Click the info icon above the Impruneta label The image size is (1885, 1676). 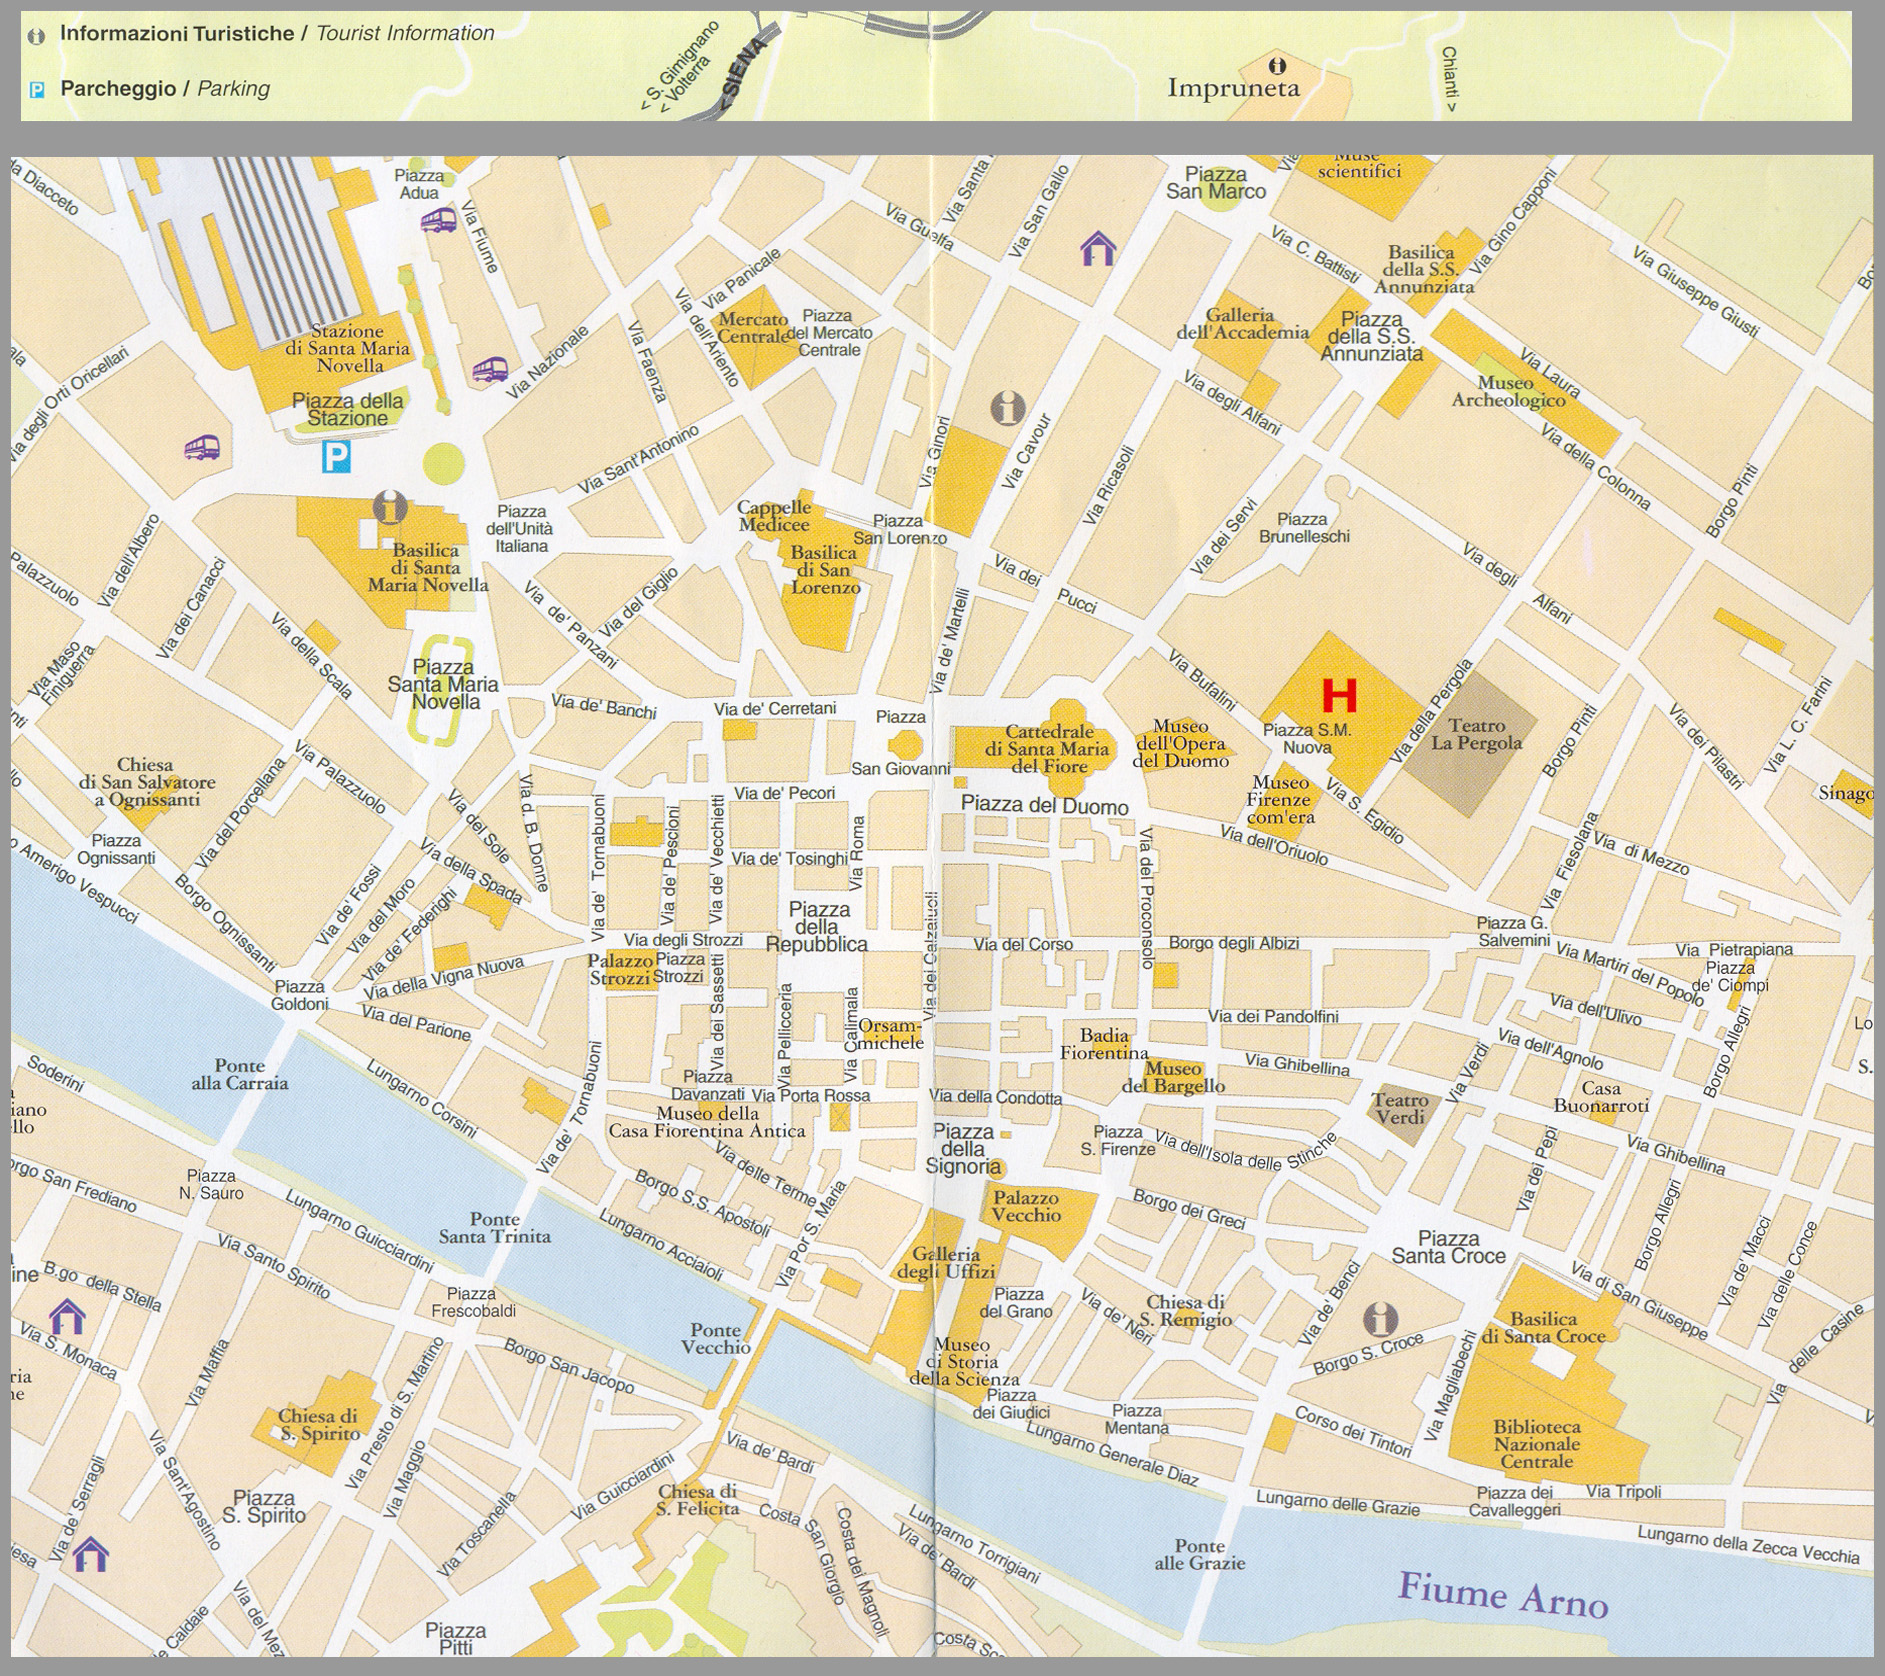click(x=1276, y=66)
